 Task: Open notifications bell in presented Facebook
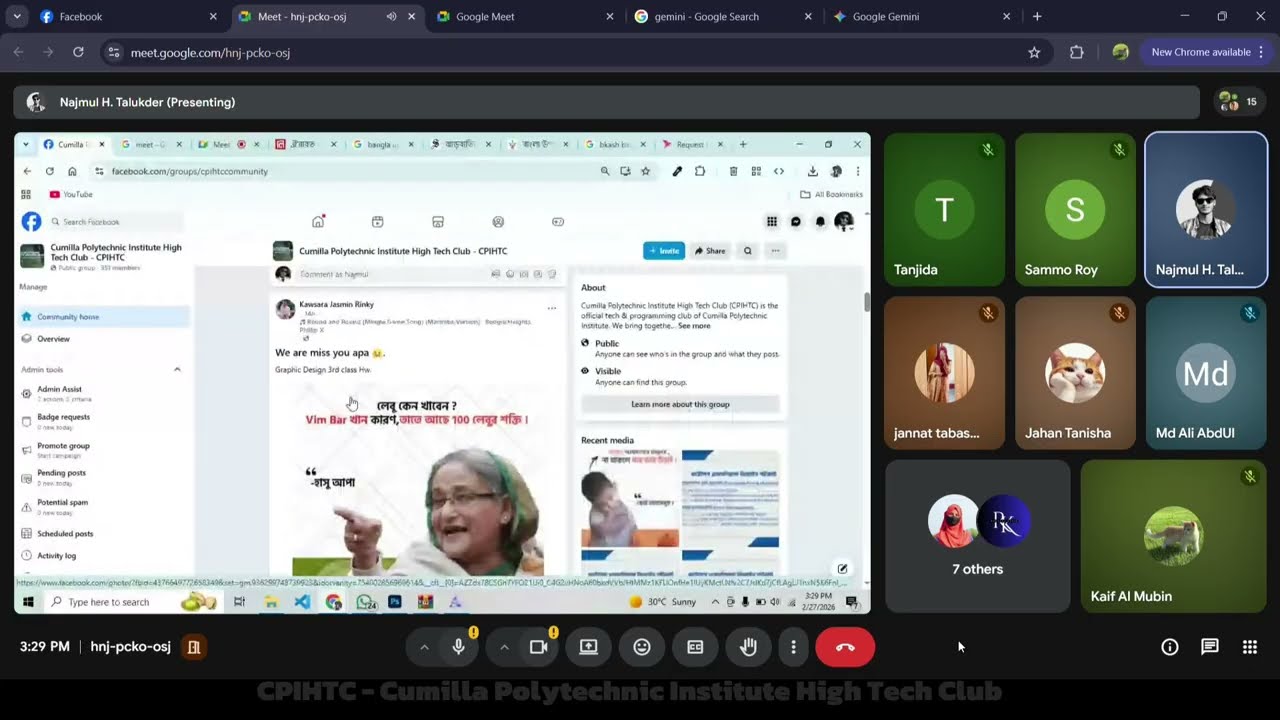pyautogui.click(x=820, y=222)
